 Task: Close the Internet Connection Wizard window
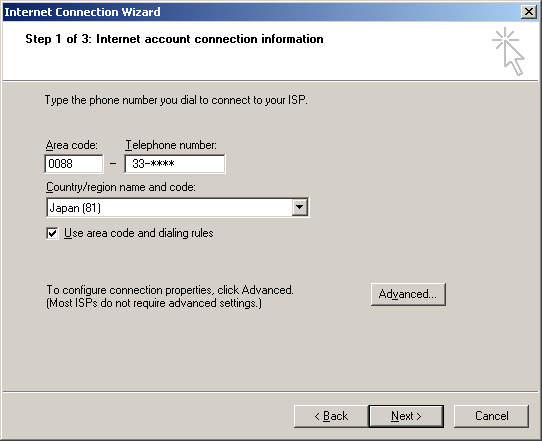(x=529, y=12)
